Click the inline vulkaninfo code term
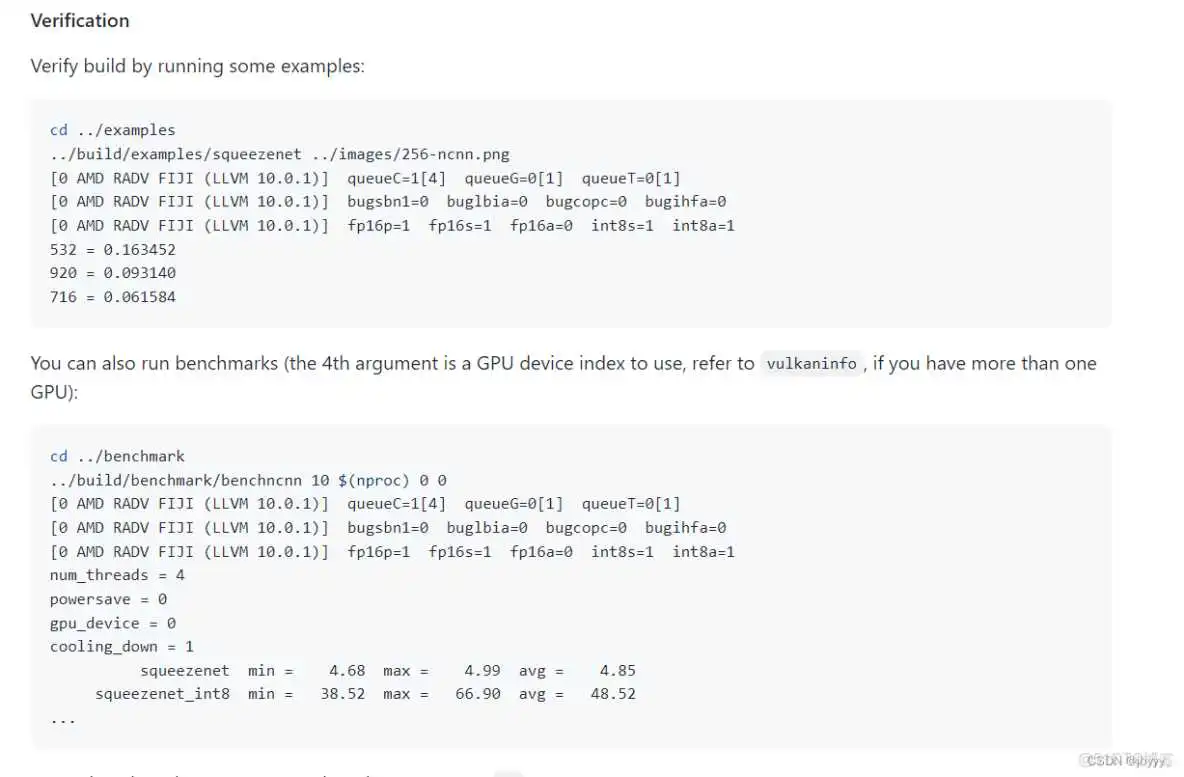The image size is (1184, 777). (811, 364)
